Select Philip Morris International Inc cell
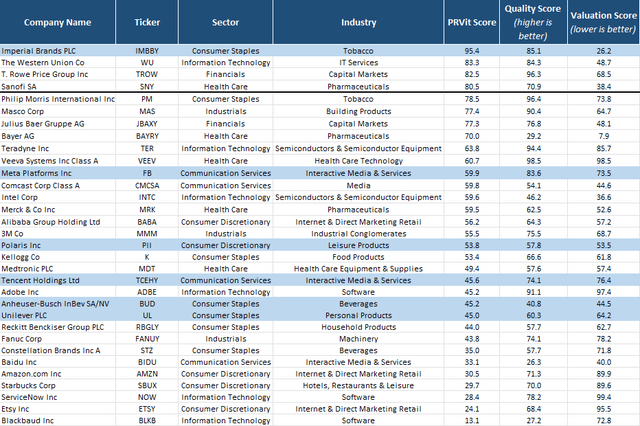Screen dimensions: 640x426 pyautogui.click(x=58, y=99)
